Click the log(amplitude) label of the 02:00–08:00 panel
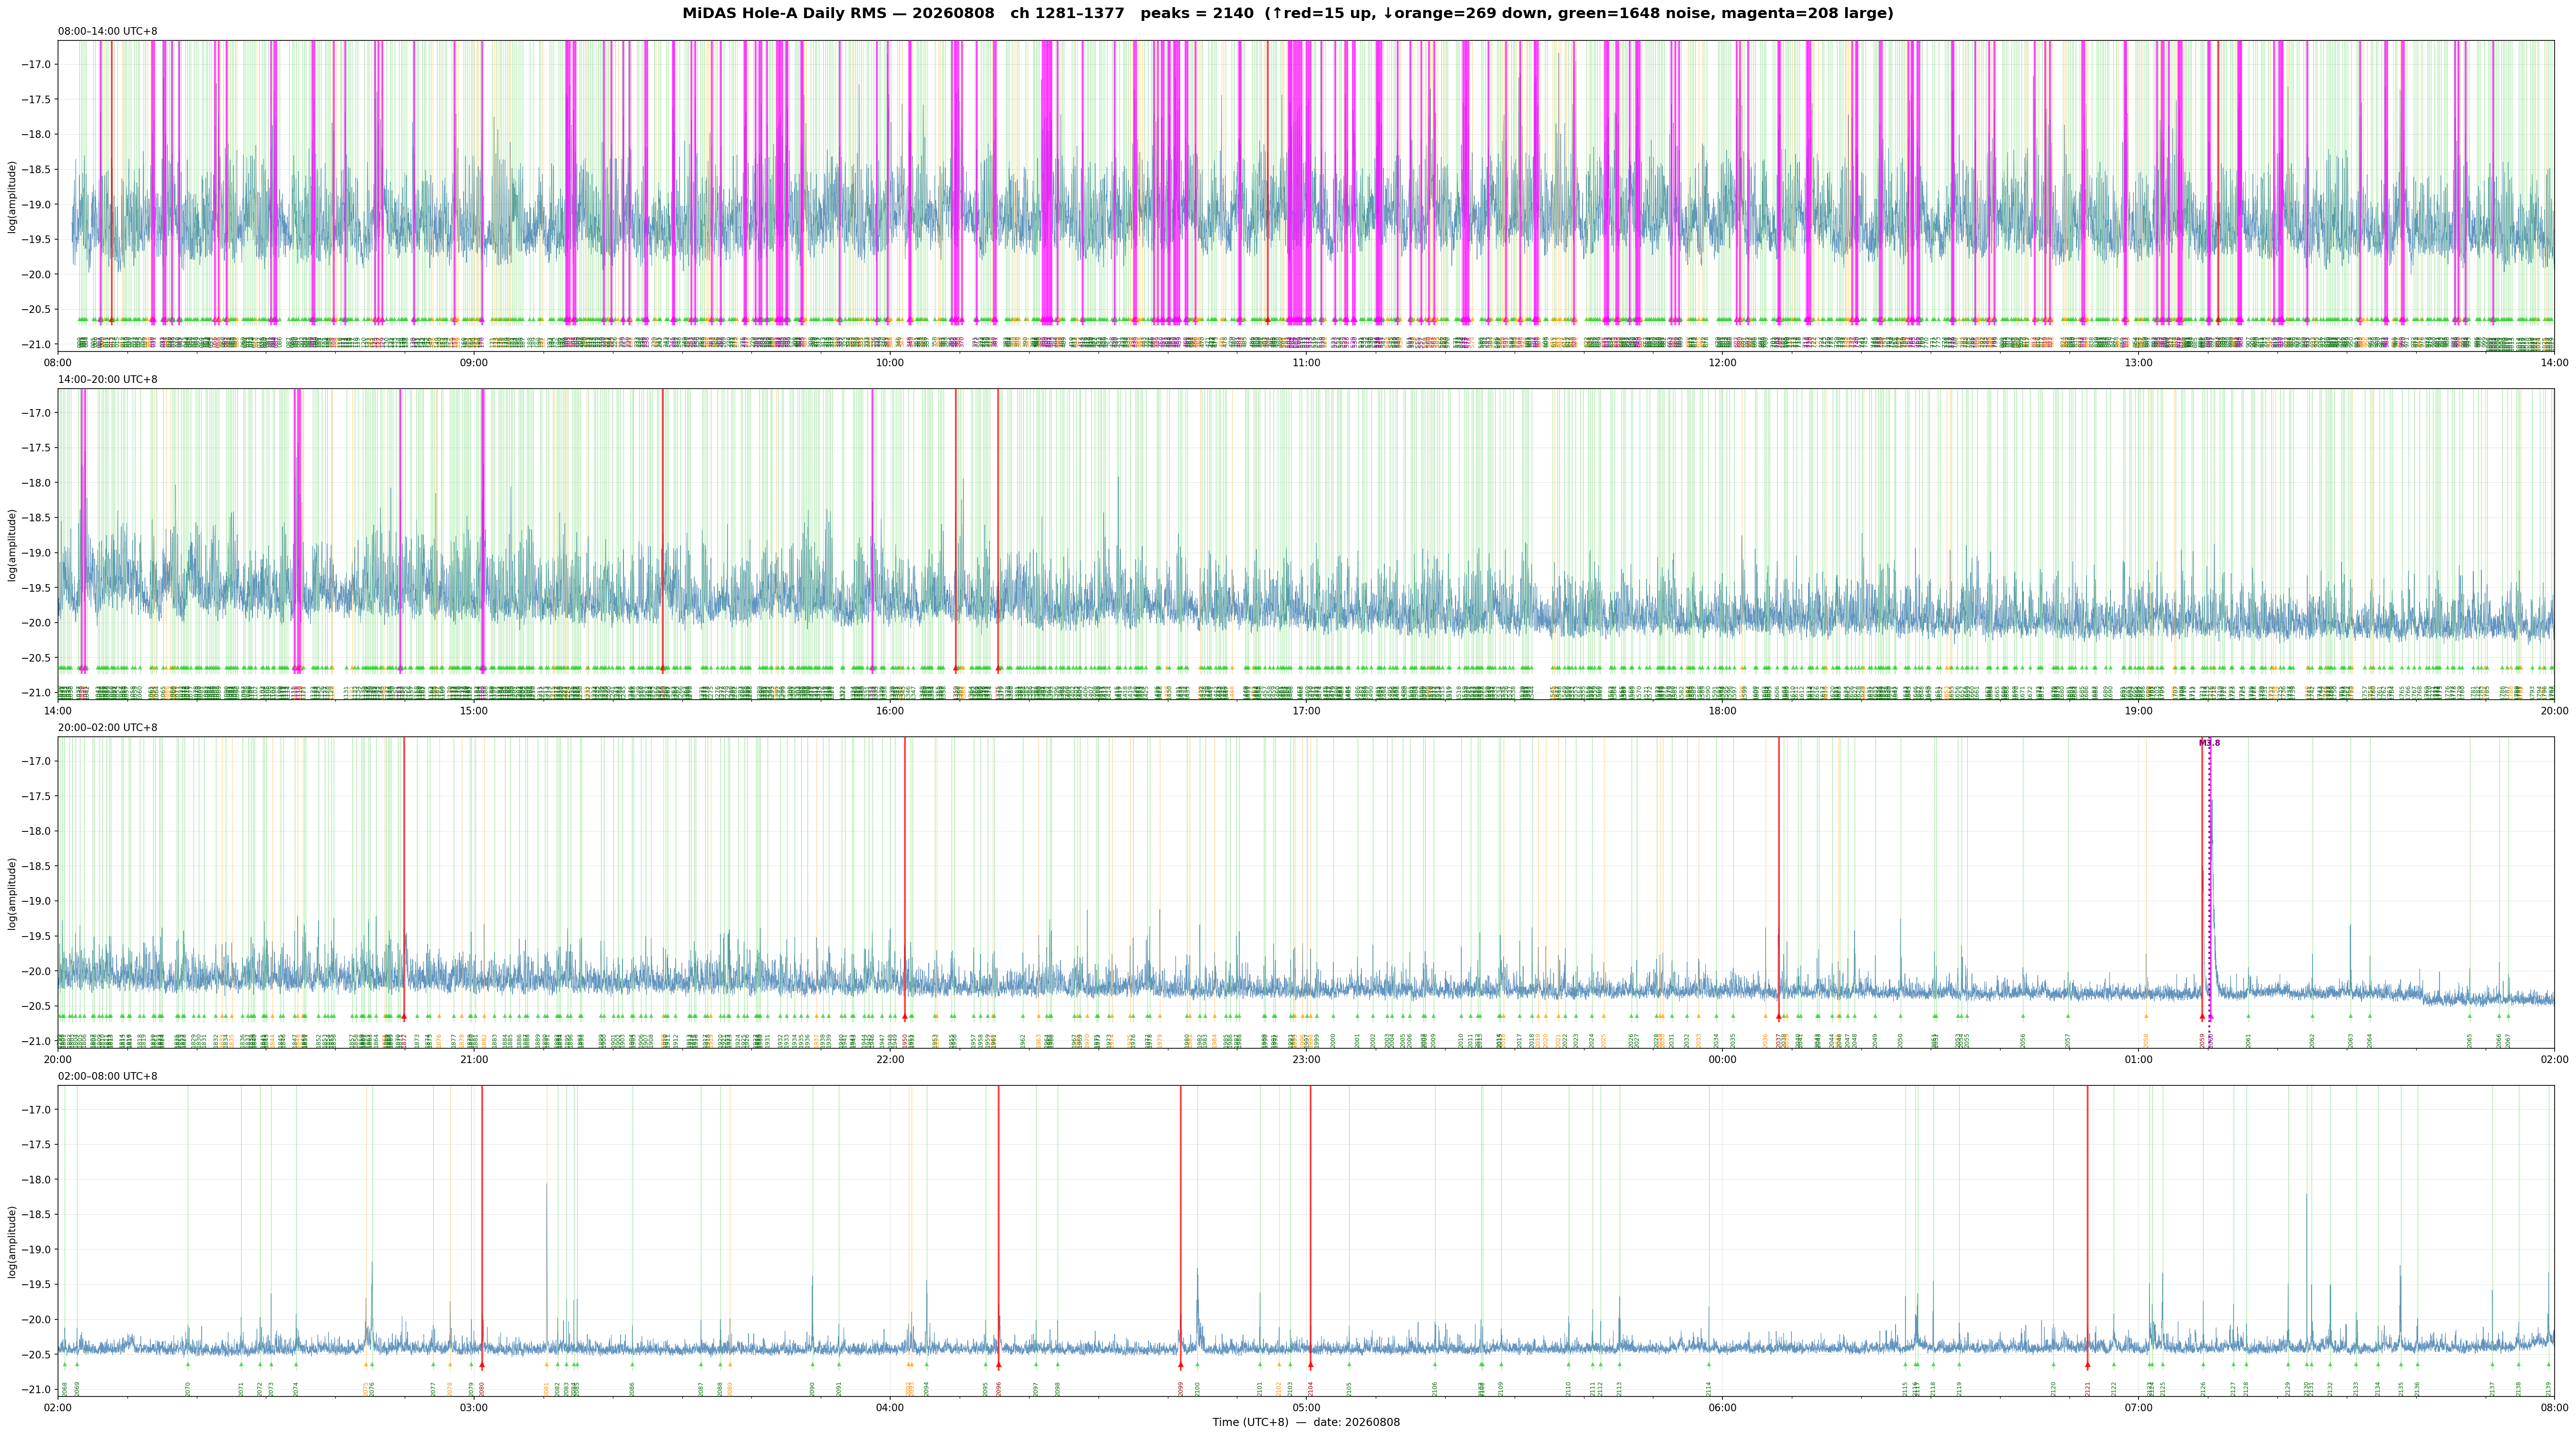Screen dimensions: 2576x1435 coord(12,1241)
